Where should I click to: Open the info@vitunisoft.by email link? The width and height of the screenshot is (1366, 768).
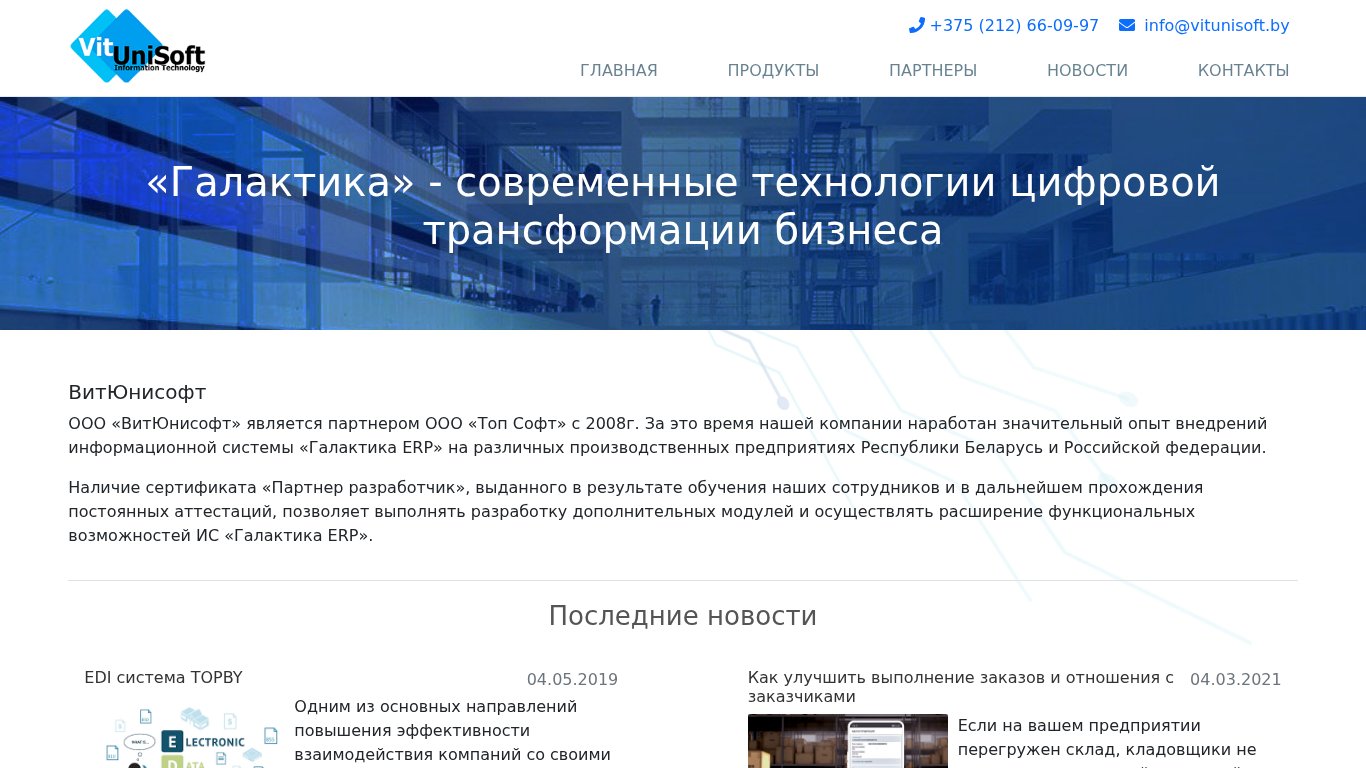point(1217,26)
